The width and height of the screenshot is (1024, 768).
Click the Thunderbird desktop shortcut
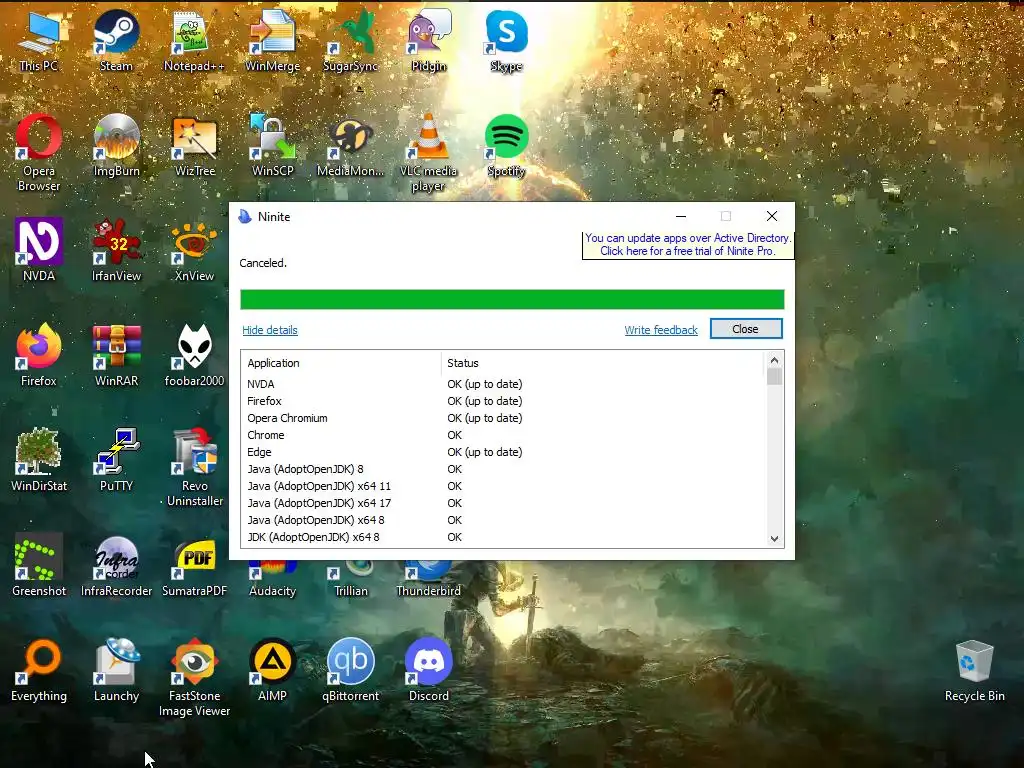coord(428,580)
